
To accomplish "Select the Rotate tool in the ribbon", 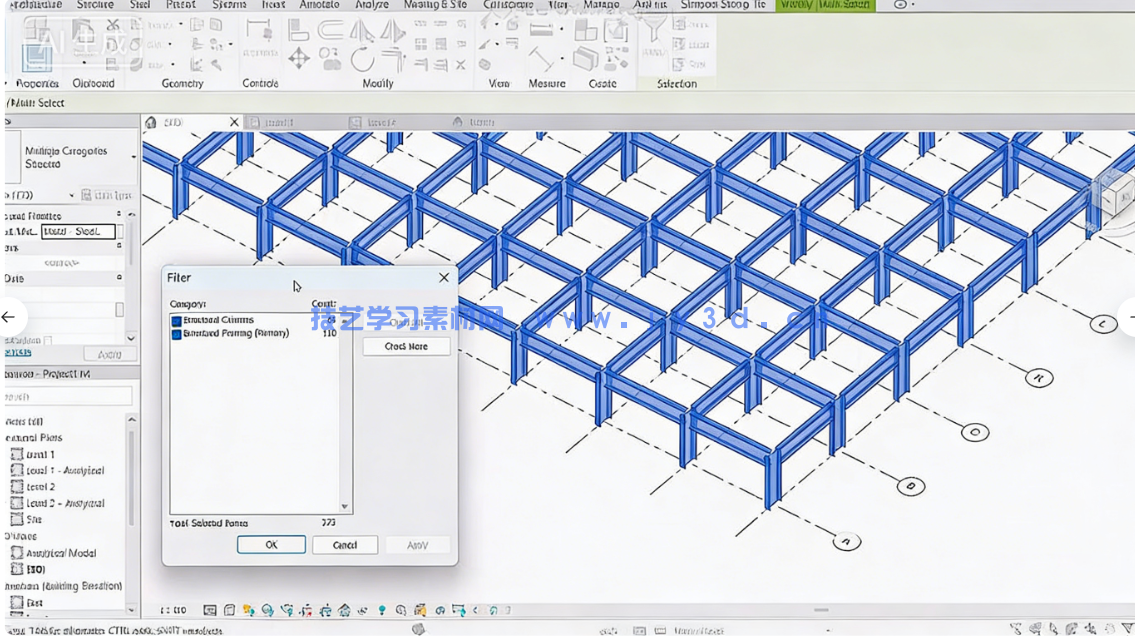I will [x=361, y=59].
